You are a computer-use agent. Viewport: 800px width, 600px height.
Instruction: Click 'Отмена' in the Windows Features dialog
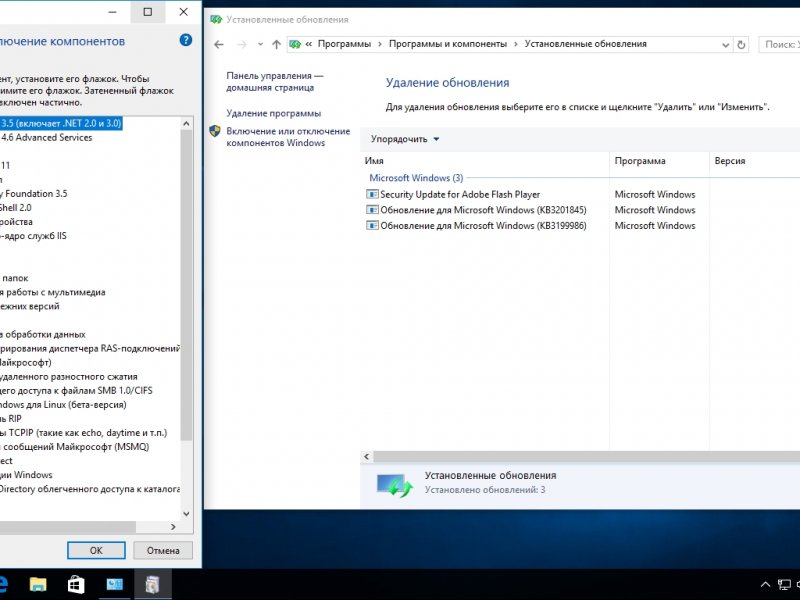tap(163, 551)
